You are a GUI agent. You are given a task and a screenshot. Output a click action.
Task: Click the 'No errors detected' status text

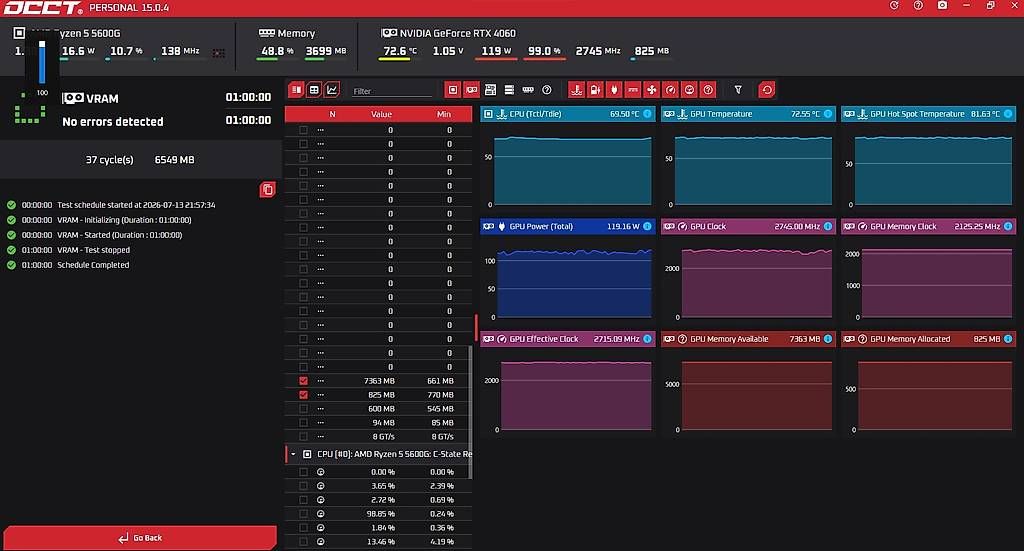113,121
